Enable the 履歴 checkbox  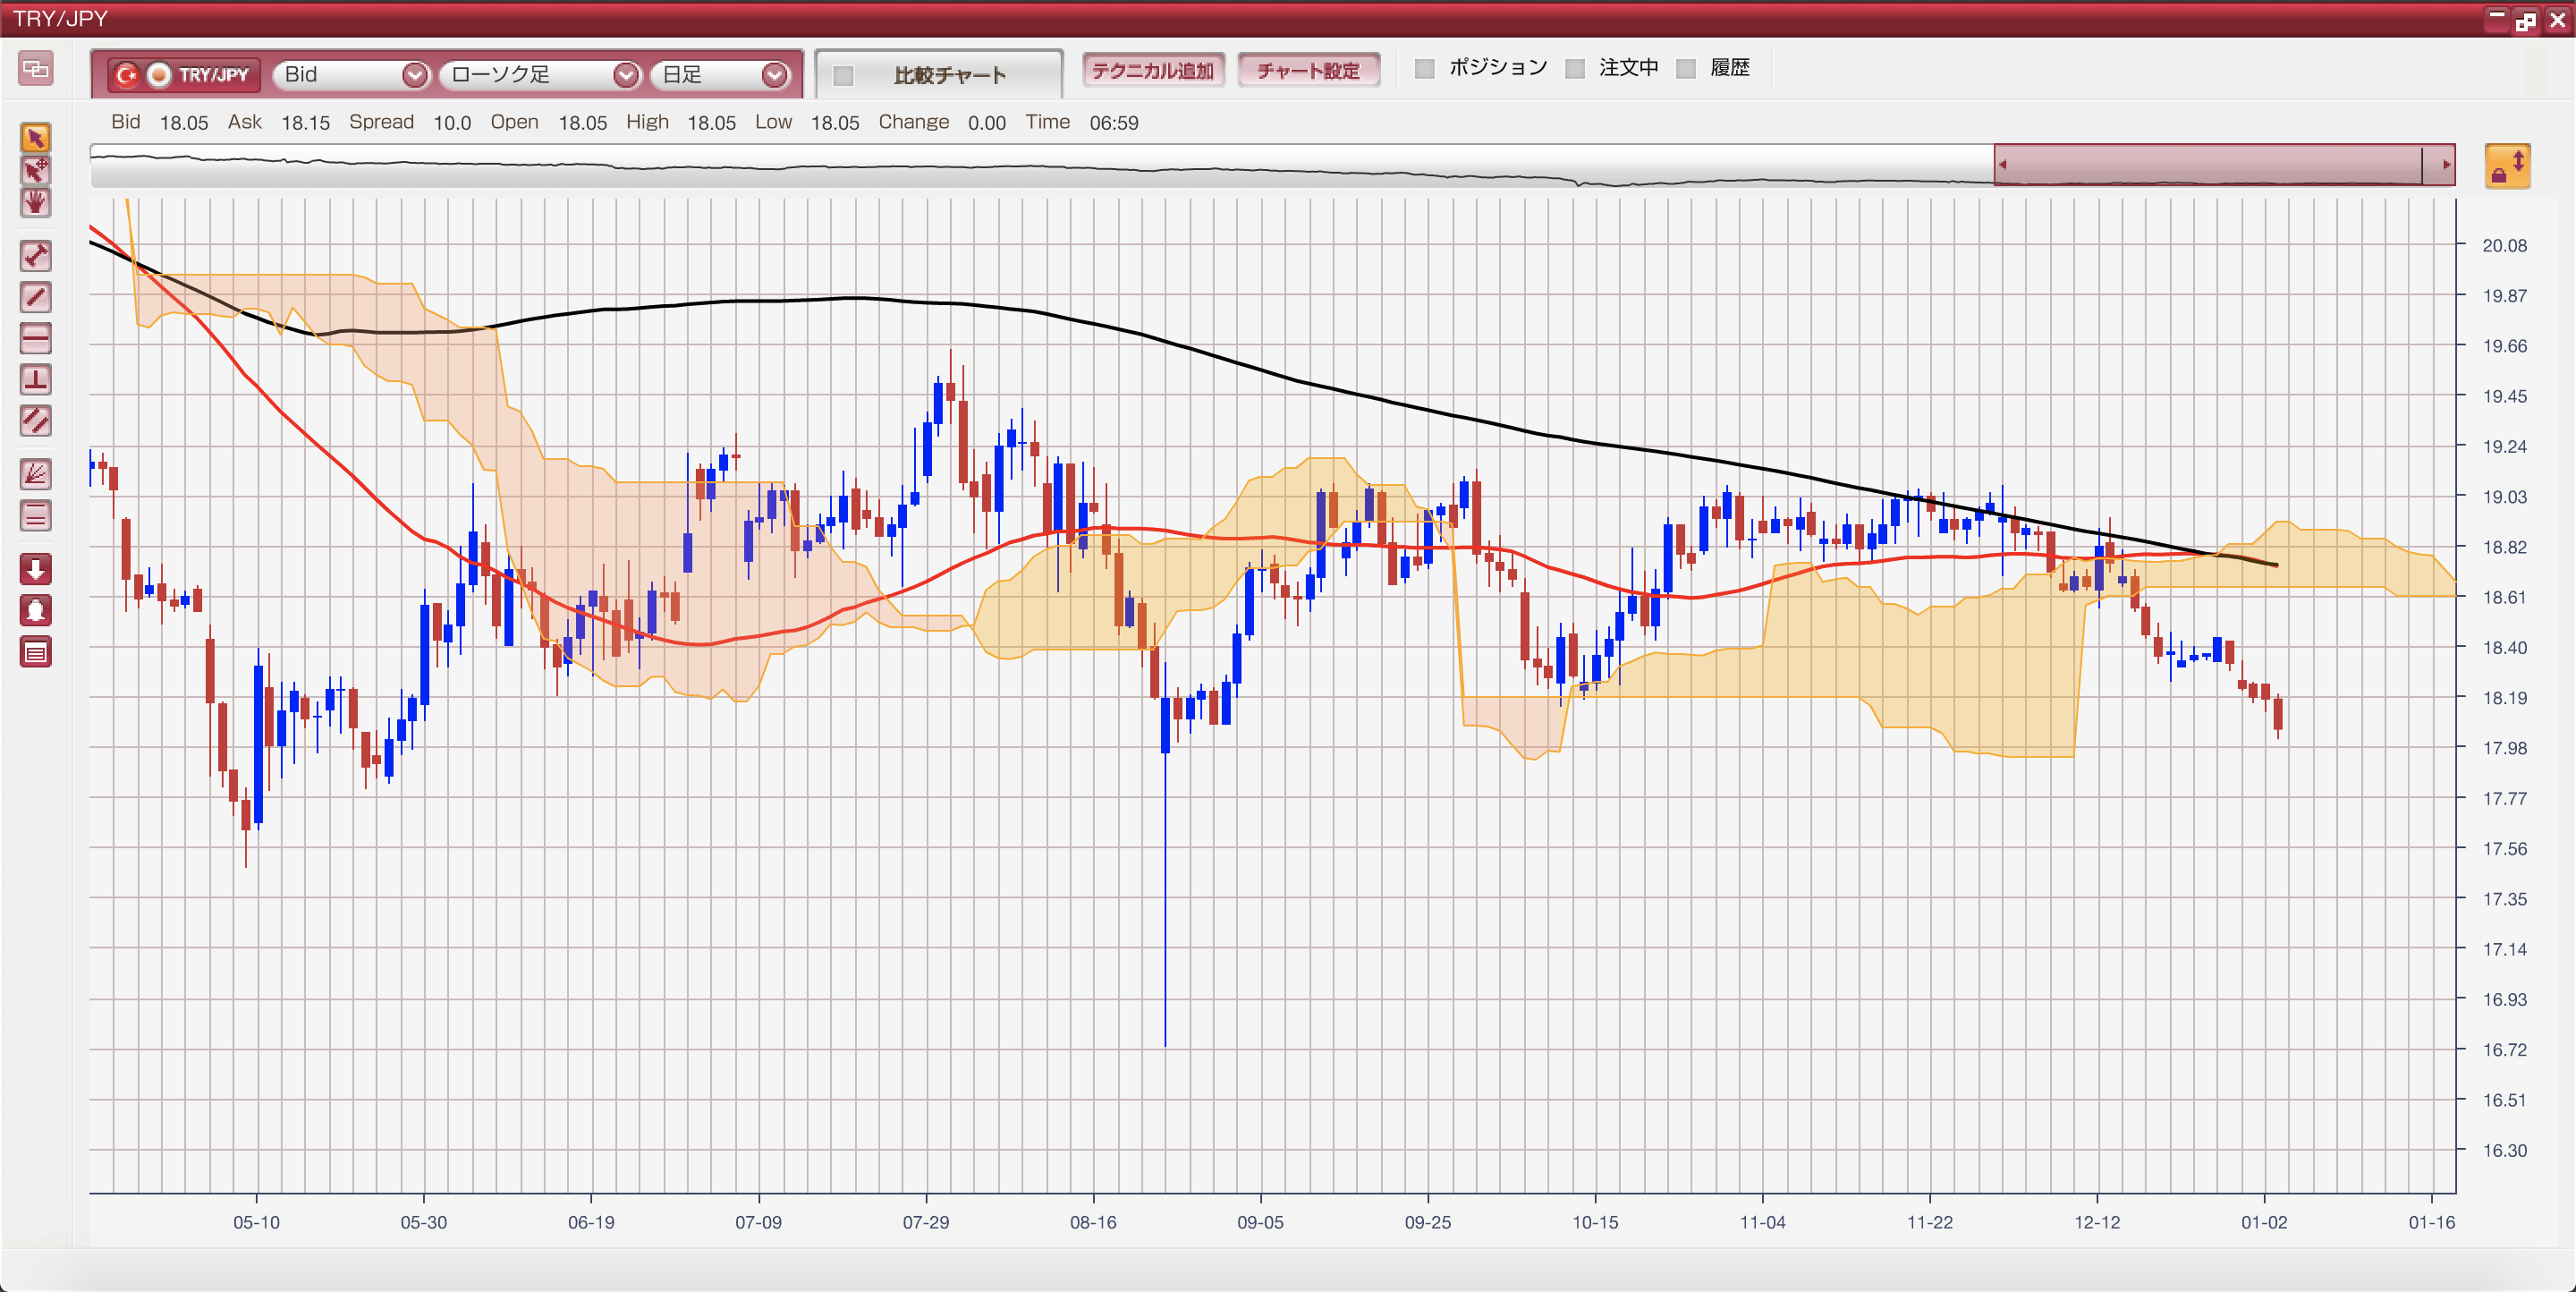pos(1686,68)
